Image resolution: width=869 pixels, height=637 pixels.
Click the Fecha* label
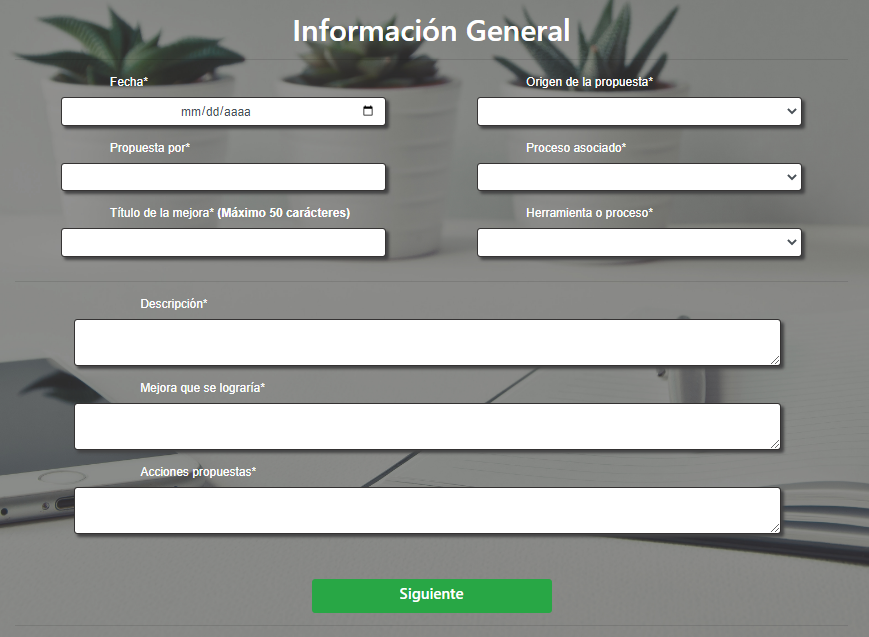pos(129,82)
